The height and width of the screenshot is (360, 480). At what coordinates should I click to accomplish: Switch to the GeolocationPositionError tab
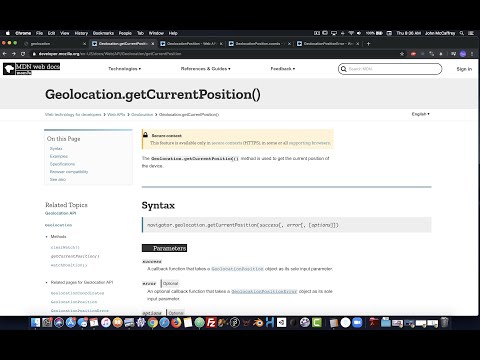pos(328,44)
